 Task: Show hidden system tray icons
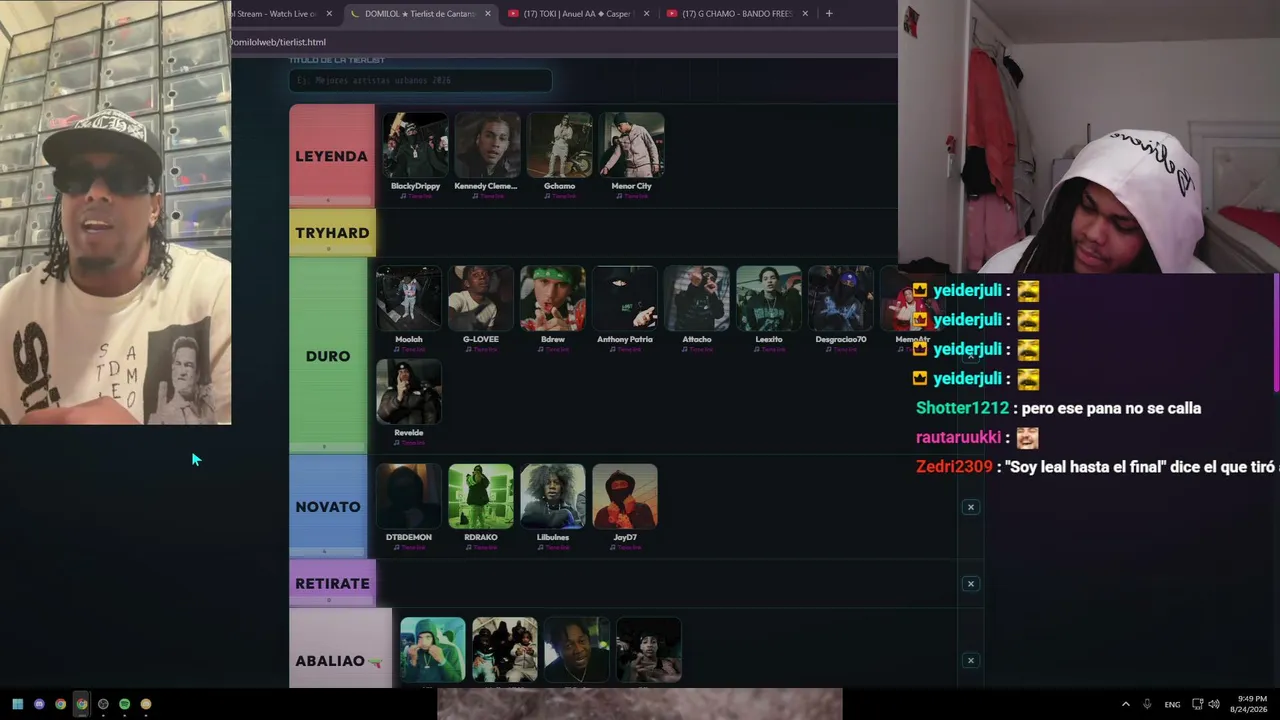pyautogui.click(x=1125, y=704)
